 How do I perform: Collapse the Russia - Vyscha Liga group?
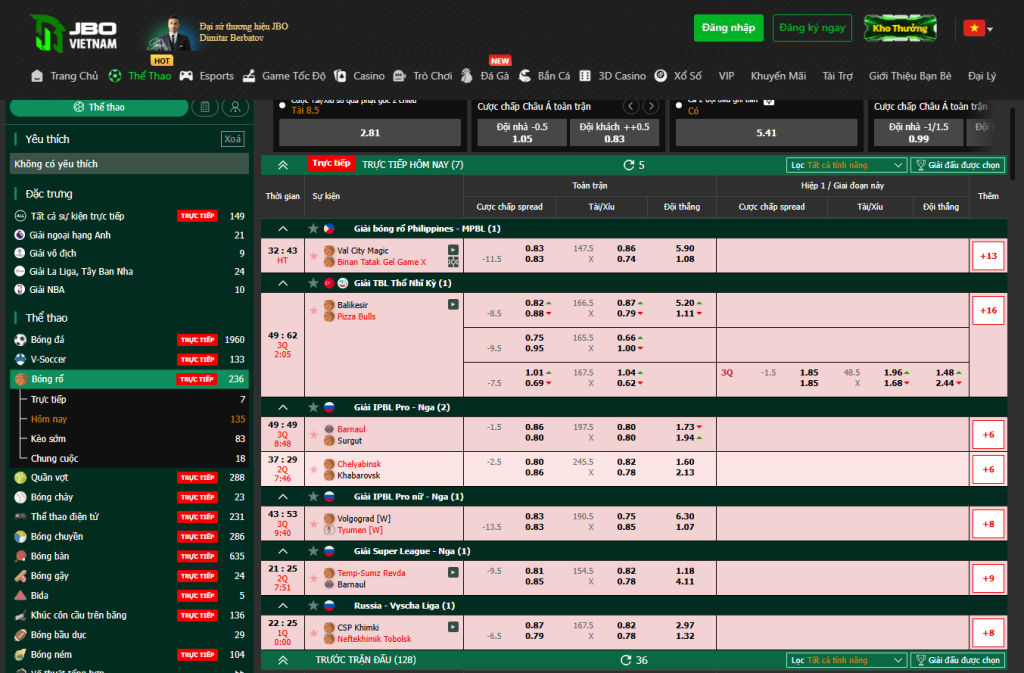(x=283, y=605)
